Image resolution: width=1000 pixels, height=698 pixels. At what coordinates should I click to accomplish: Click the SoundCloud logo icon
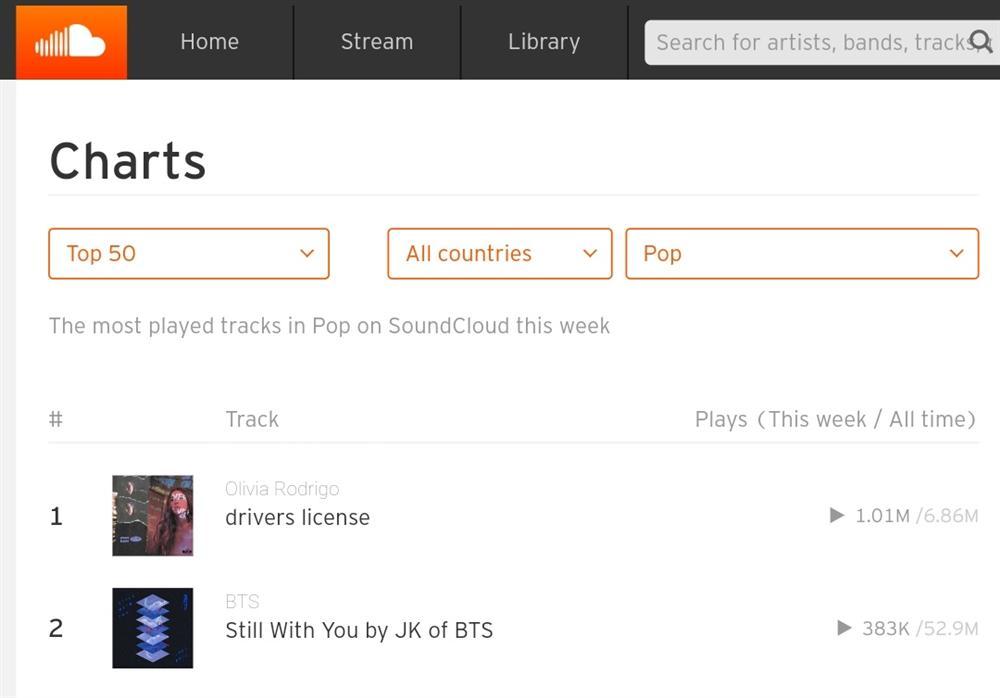pyautogui.click(x=71, y=42)
